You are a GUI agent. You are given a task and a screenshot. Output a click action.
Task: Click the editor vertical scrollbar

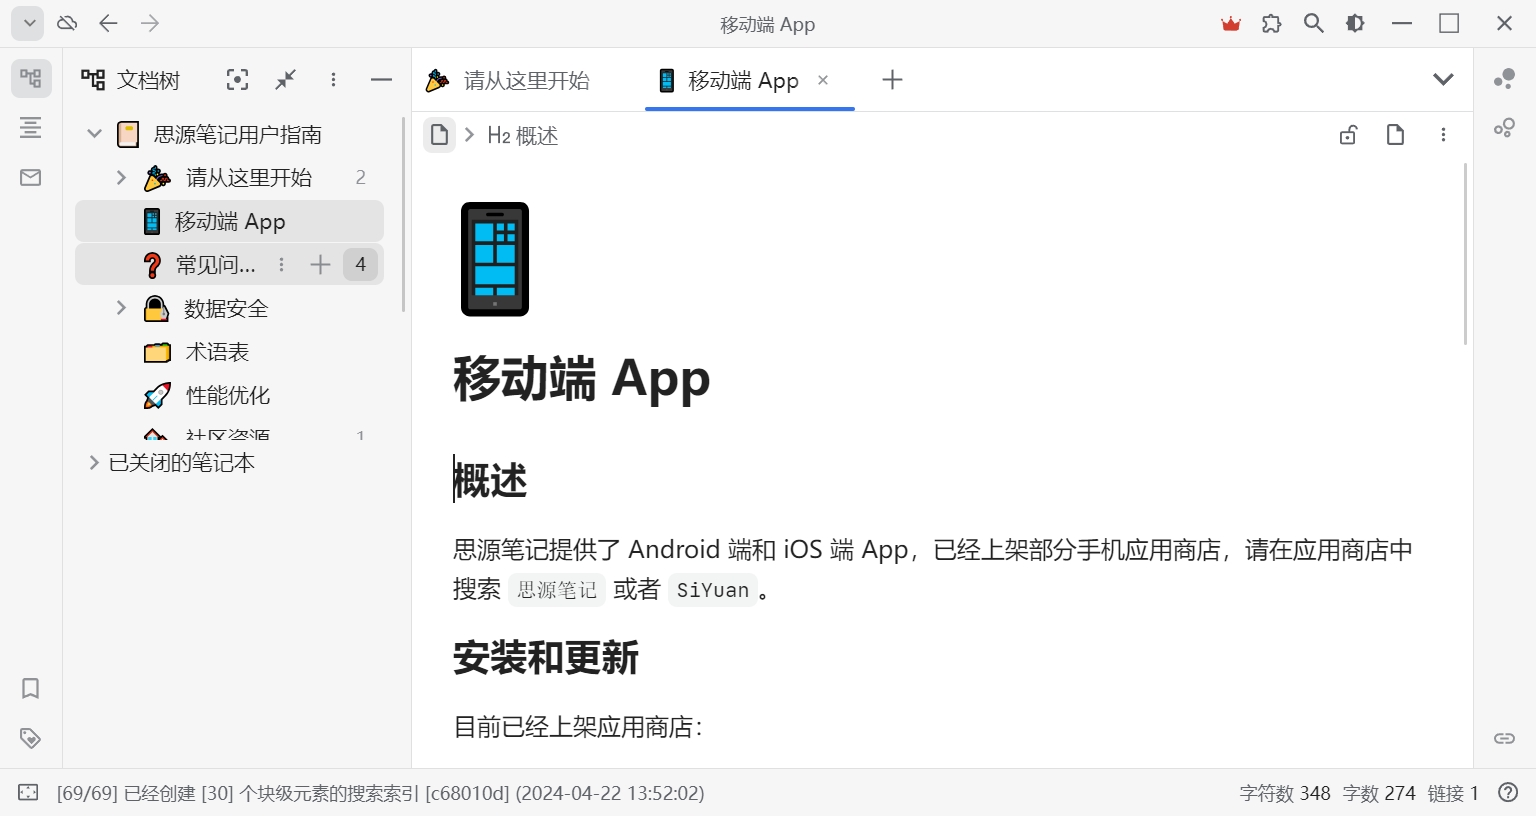click(1466, 255)
